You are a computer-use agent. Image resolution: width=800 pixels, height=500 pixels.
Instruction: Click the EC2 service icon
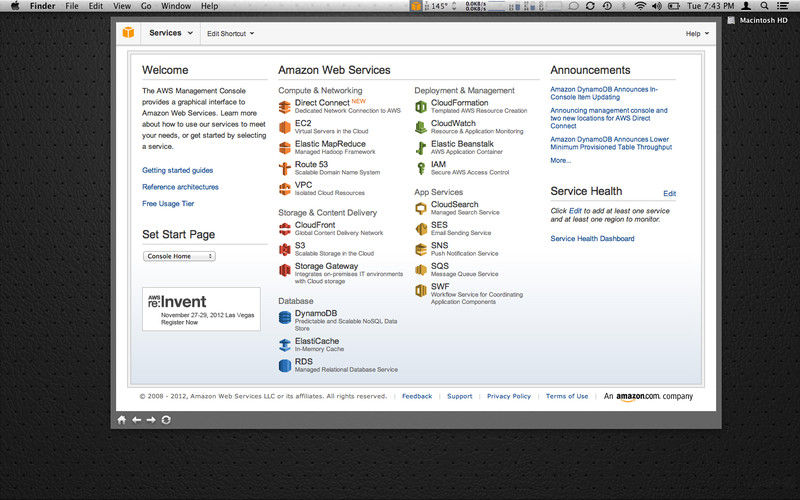[285, 127]
